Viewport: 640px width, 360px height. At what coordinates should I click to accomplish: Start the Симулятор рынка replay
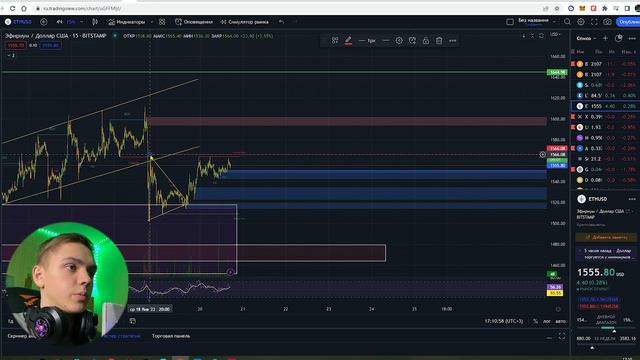244,22
